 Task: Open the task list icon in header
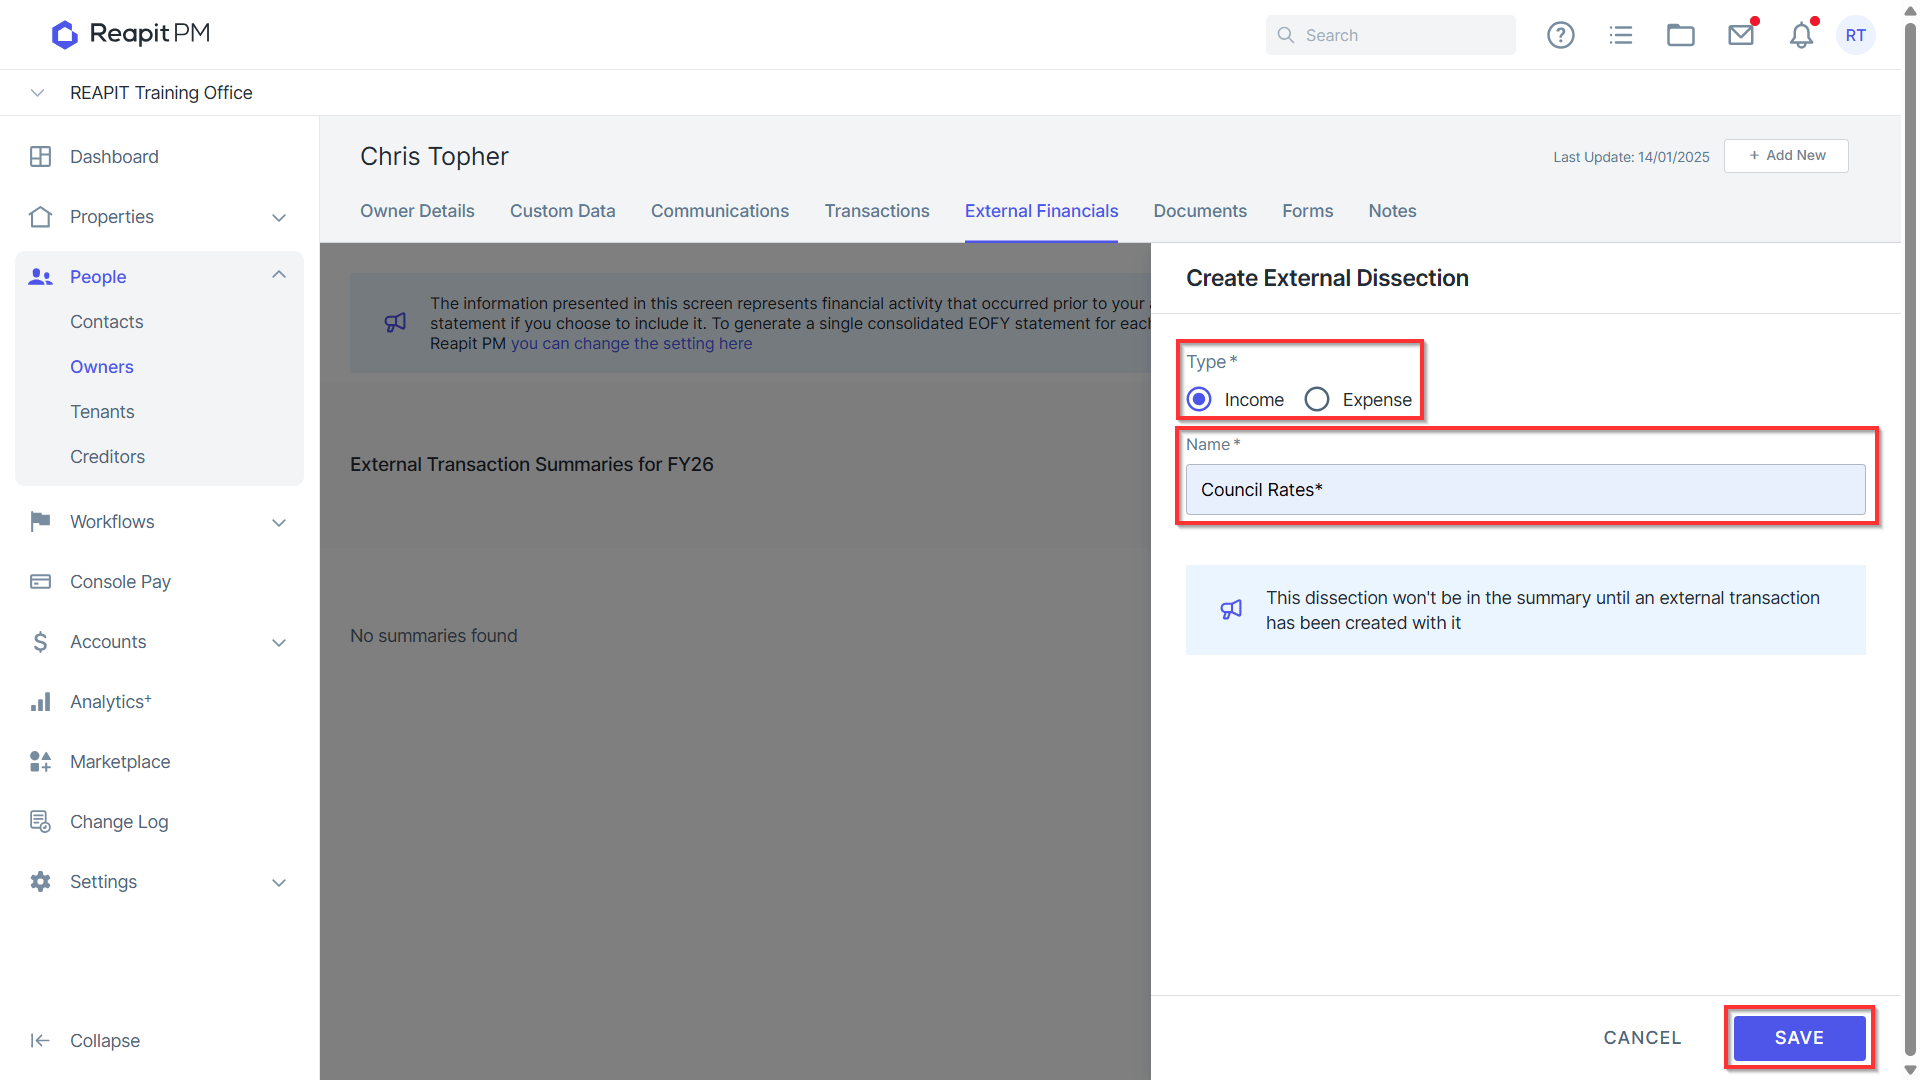[1621, 35]
